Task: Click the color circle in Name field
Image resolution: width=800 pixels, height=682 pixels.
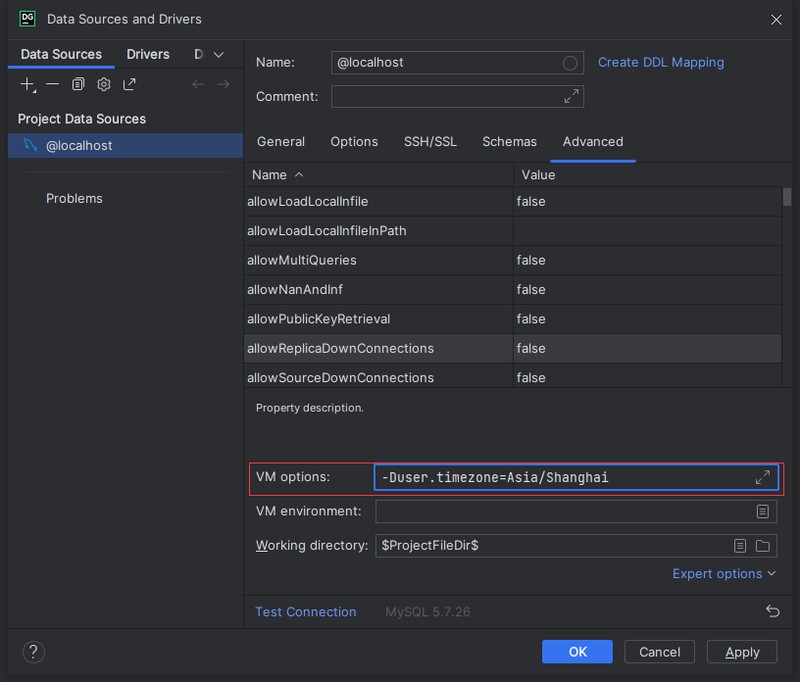Action: (570, 63)
